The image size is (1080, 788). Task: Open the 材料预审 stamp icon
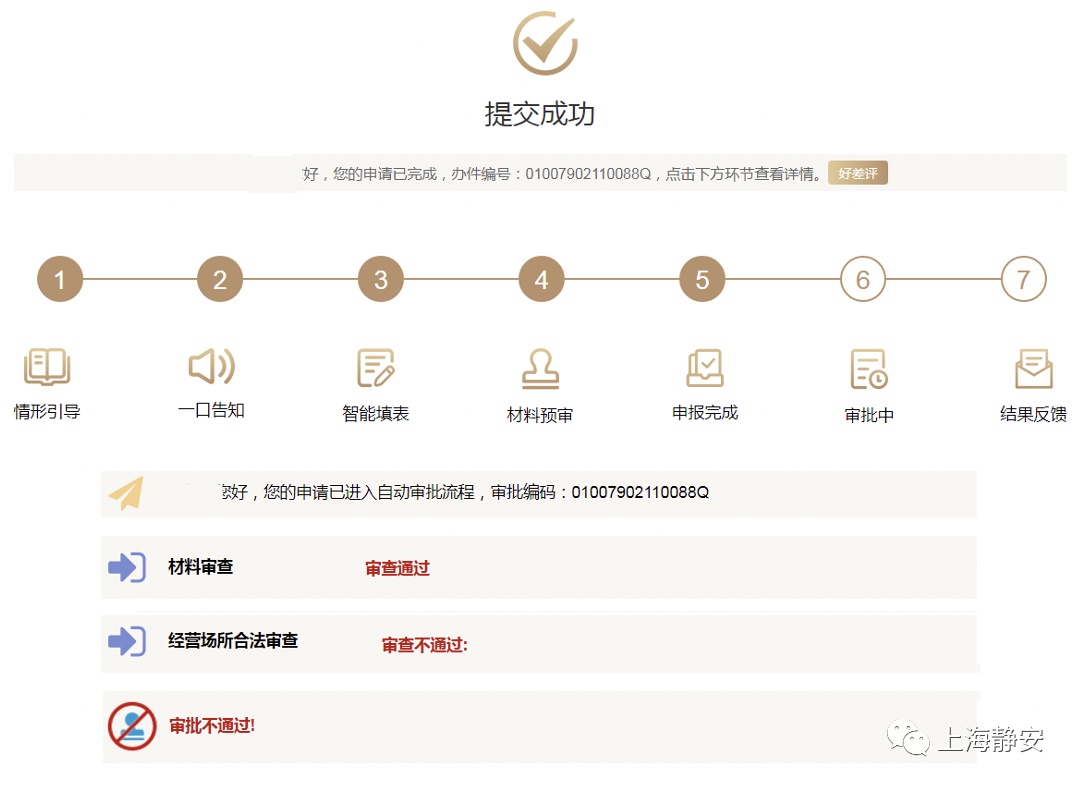pos(540,369)
